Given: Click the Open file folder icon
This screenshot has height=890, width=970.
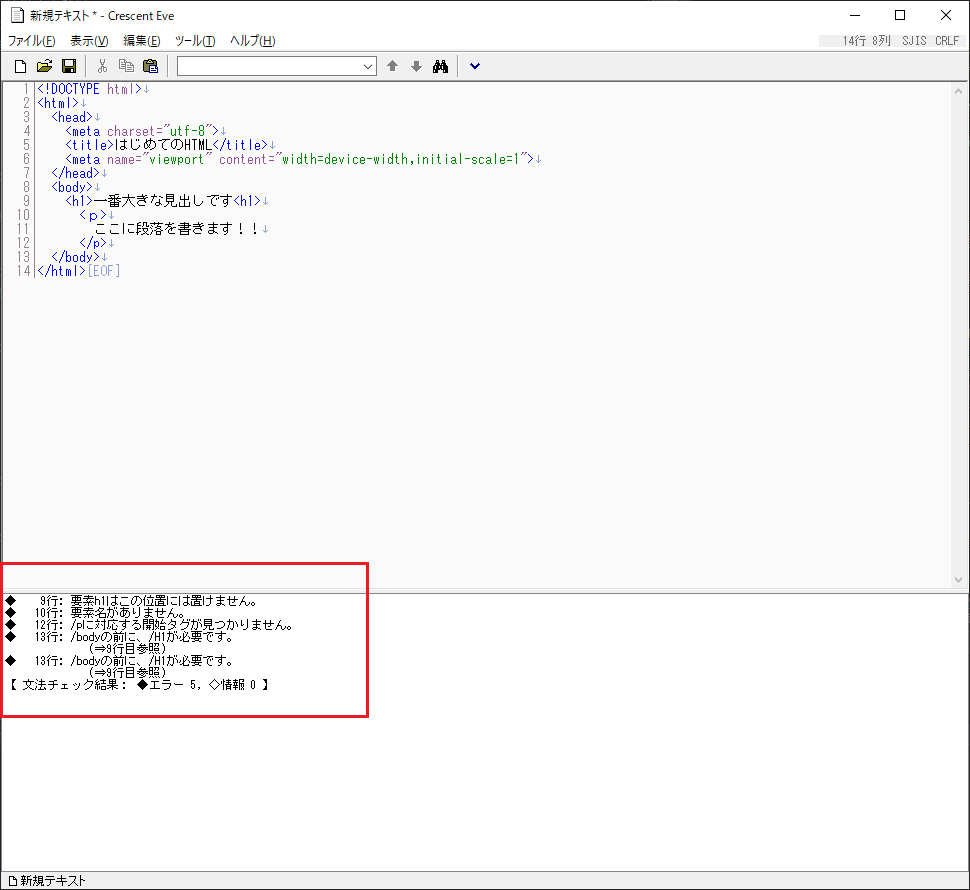Looking at the screenshot, I should 44,66.
